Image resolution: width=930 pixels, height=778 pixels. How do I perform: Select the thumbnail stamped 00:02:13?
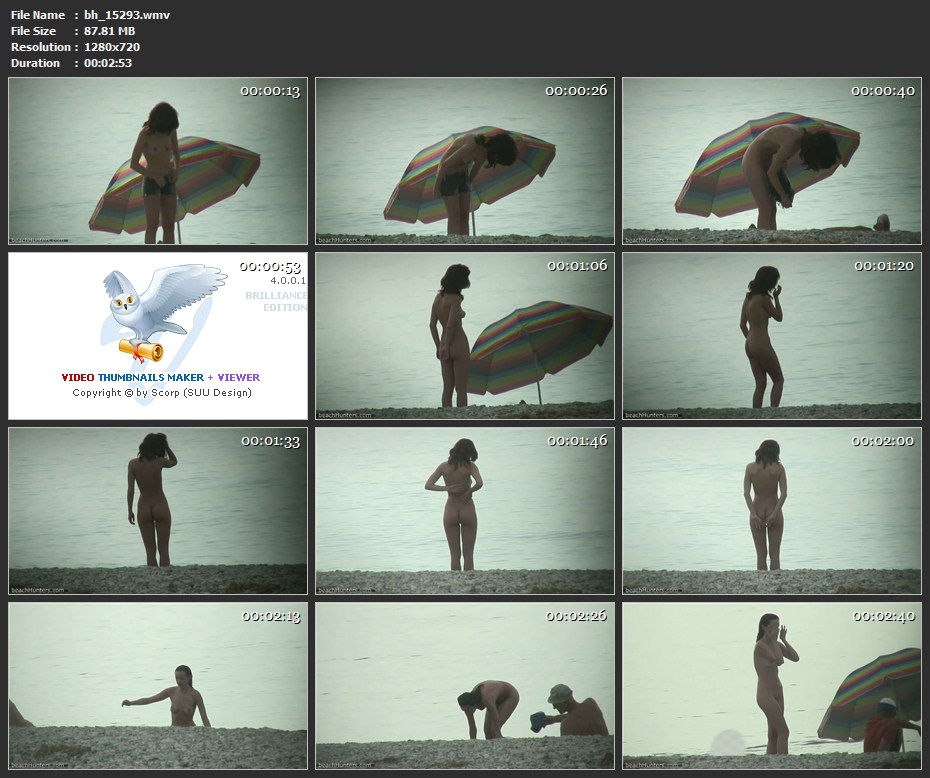[x=158, y=685]
